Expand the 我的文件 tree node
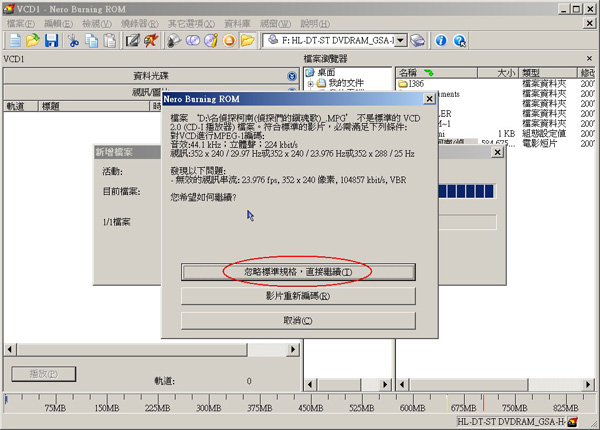Image resolution: width=600 pixels, height=430 pixels. (x=311, y=83)
